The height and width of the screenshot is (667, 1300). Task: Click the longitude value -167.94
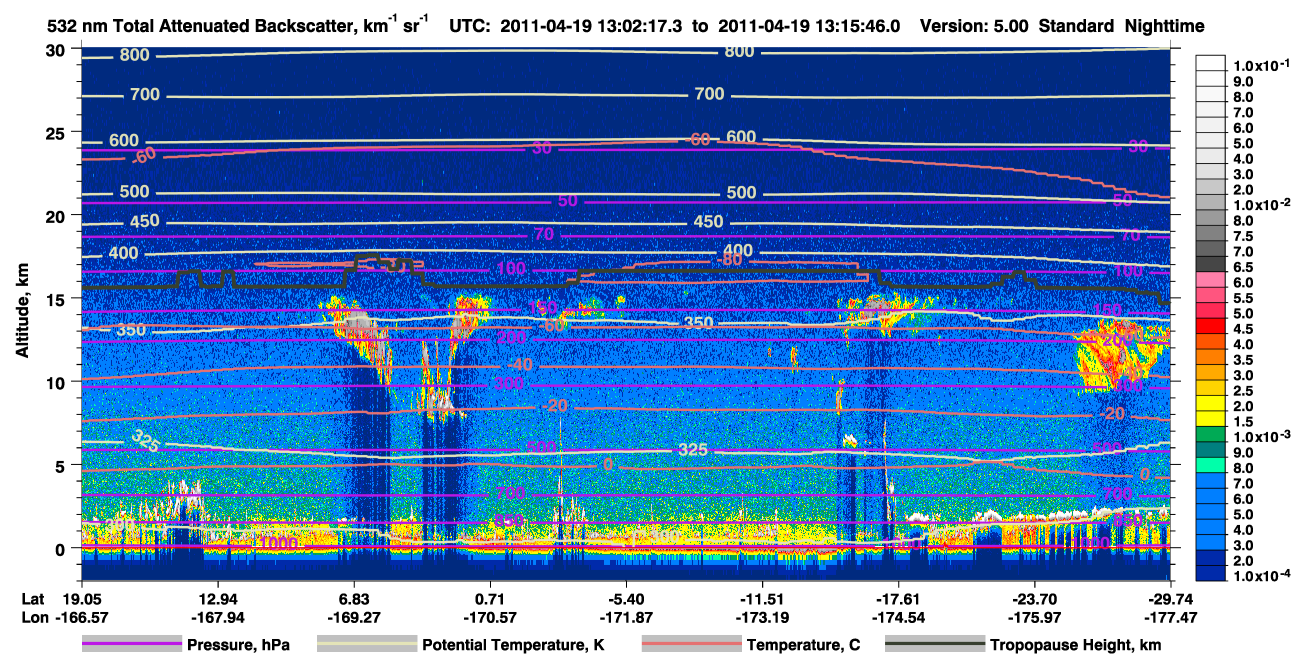(217, 617)
